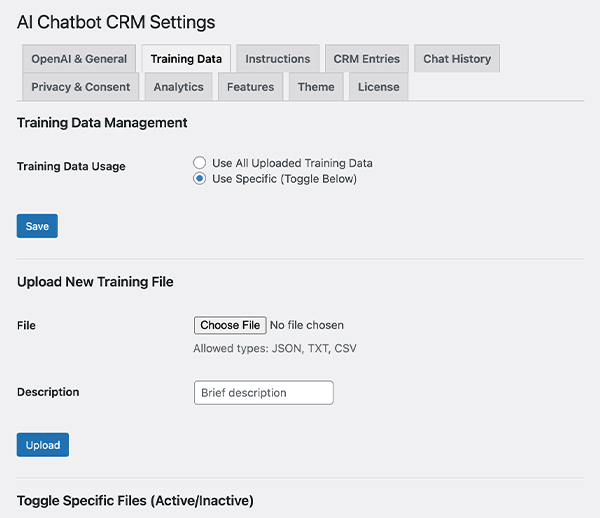Viewport: 600px width, 518px height.
Task: Click the Toggle Specific Files heading
Action: 135,500
